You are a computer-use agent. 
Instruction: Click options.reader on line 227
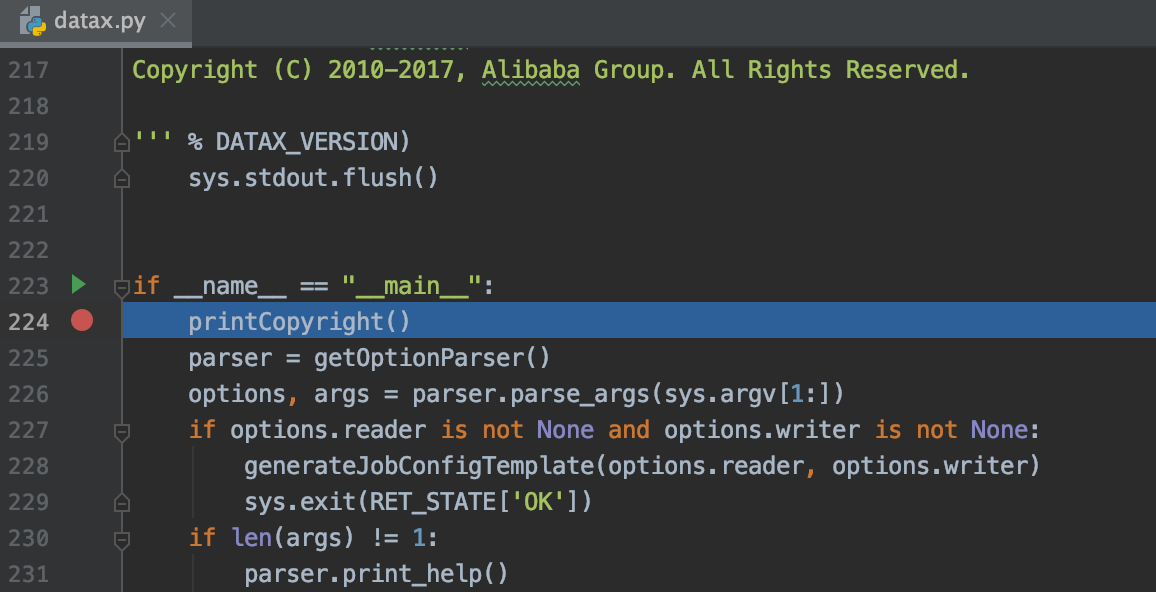(x=328, y=430)
